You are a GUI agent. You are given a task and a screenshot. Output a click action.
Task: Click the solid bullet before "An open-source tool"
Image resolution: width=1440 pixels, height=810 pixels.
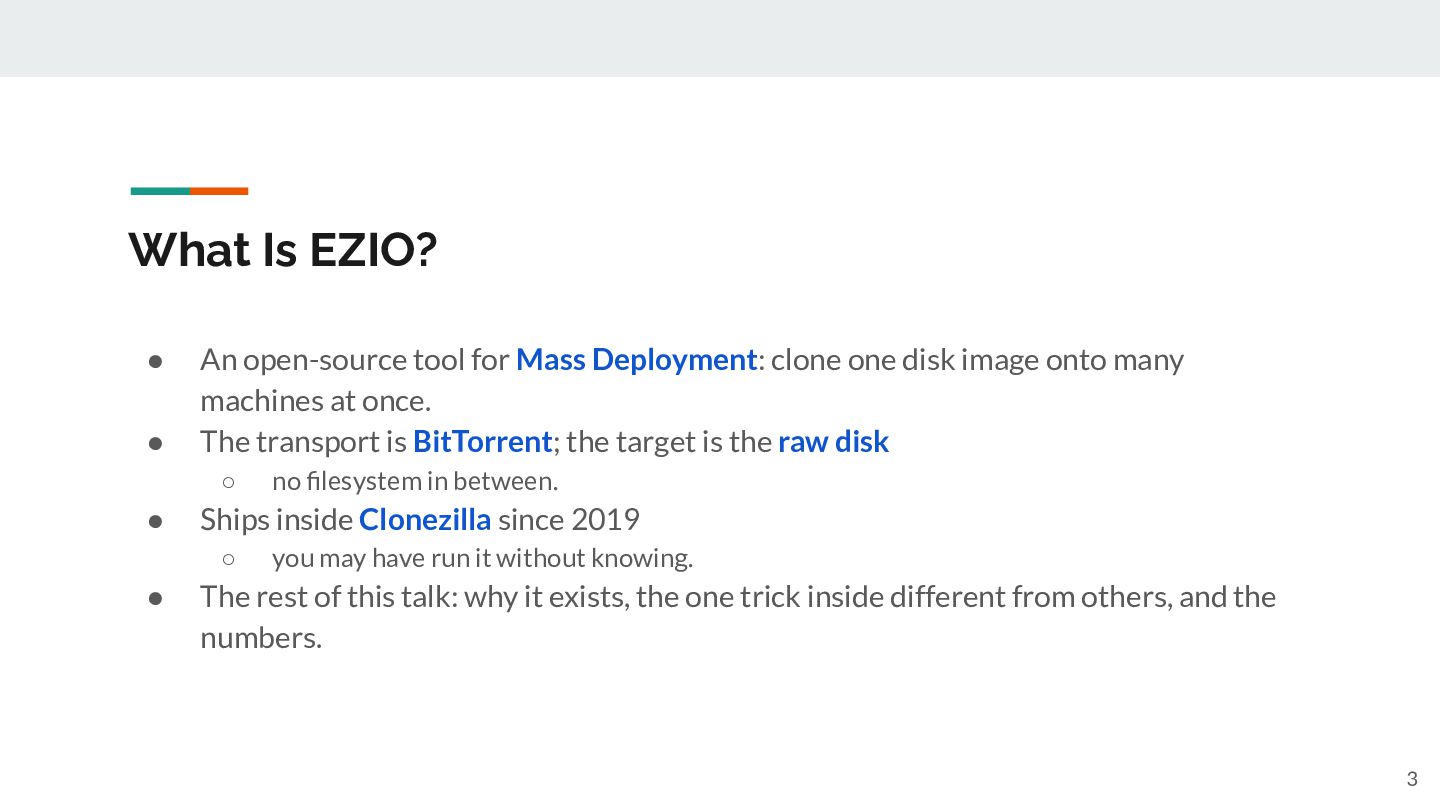(x=156, y=361)
